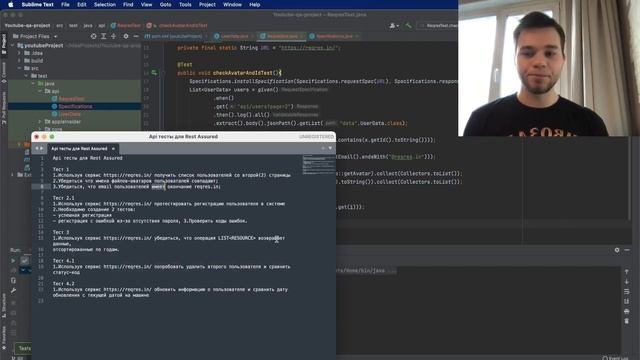640x360 pixels.
Task: Click the run test gutter icon
Action: pyautogui.click(x=154, y=73)
